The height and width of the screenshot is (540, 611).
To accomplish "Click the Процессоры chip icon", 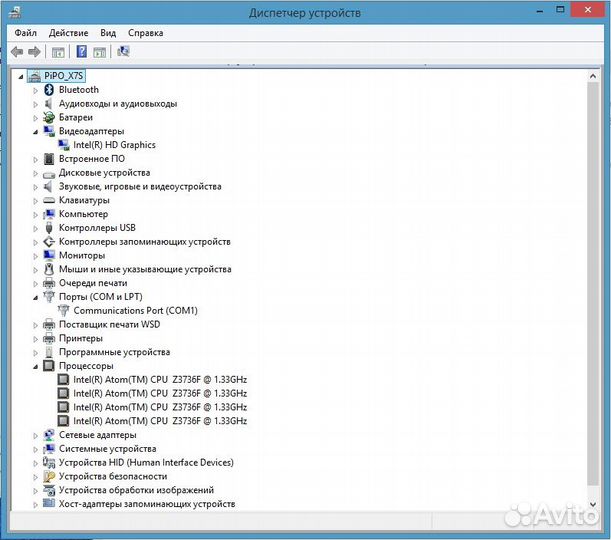I will pyautogui.click(x=49, y=365).
